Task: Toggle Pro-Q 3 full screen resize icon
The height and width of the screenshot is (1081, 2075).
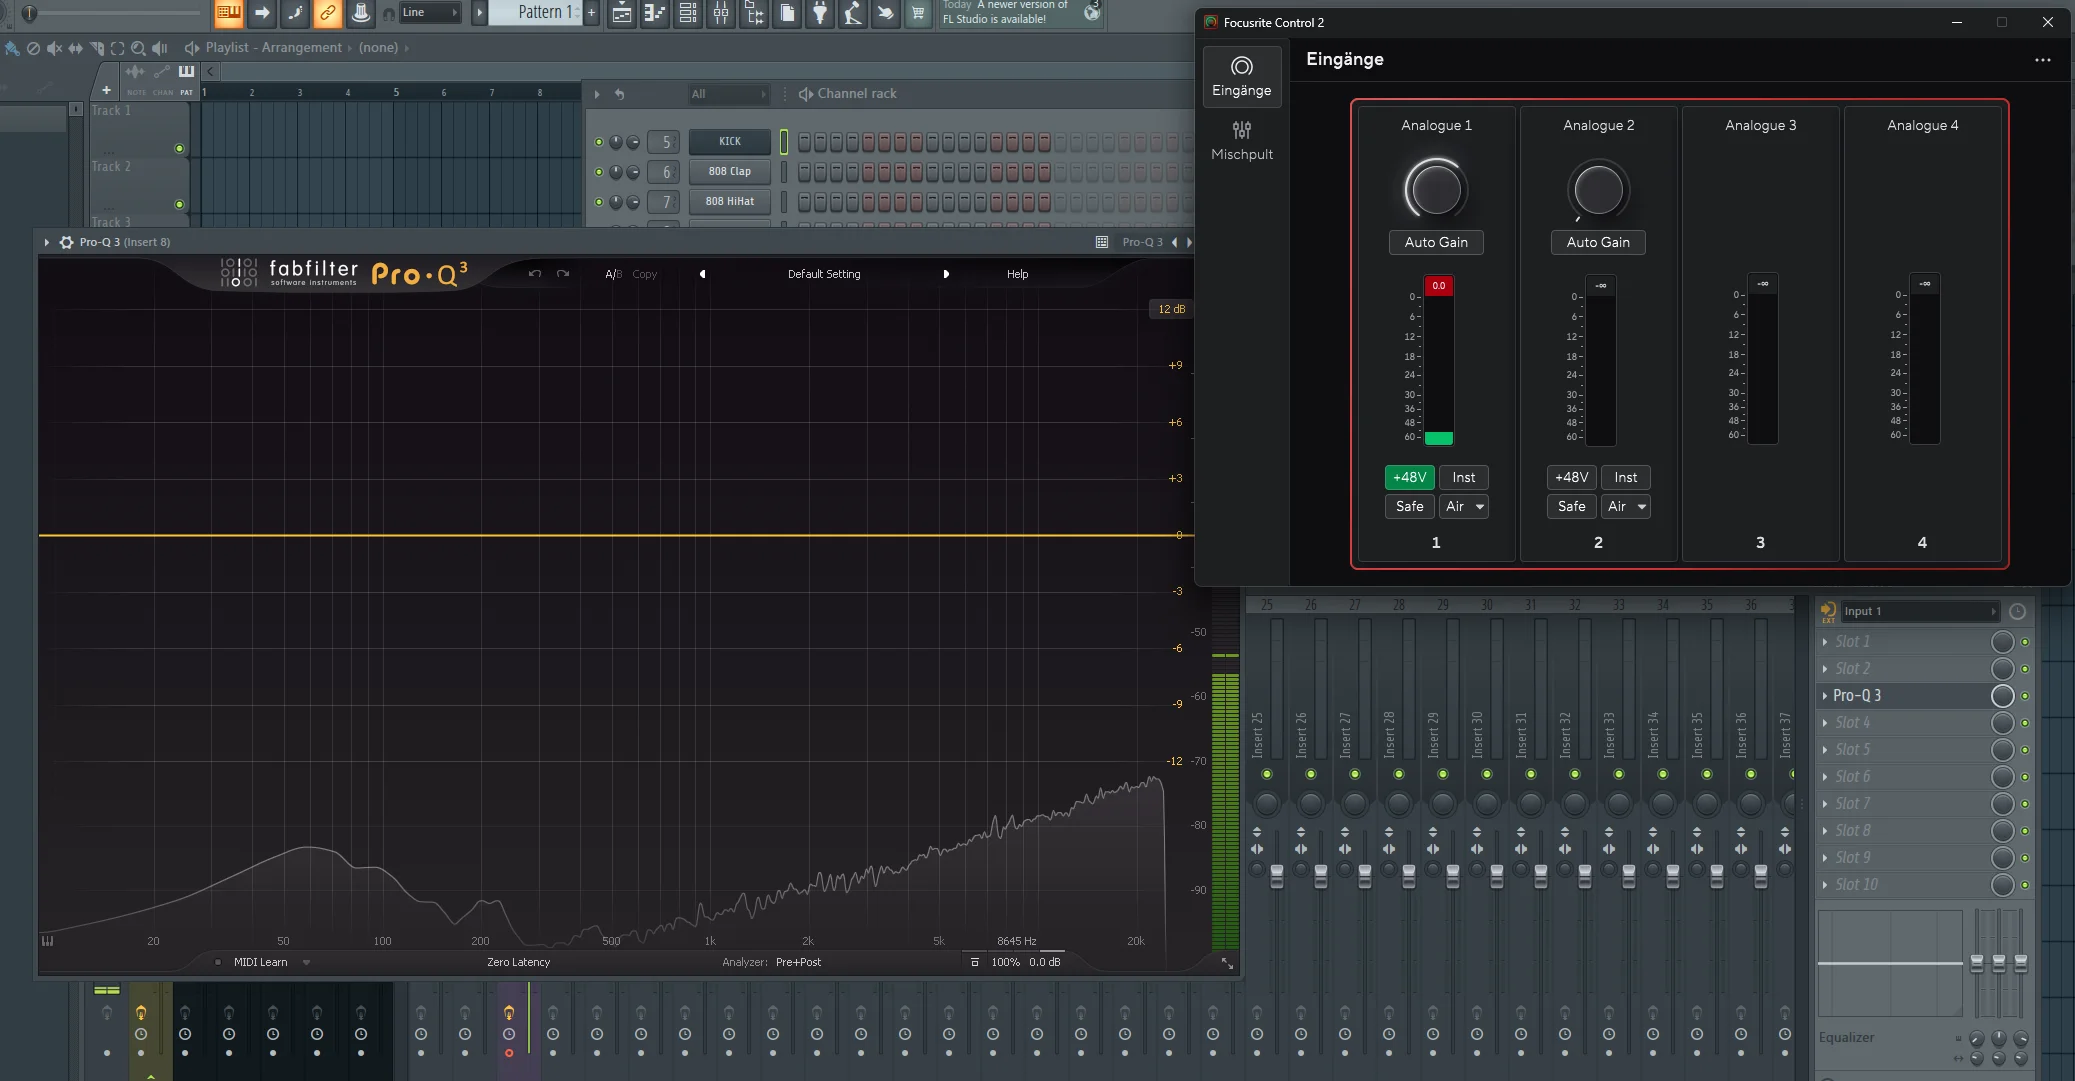Action: (1227, 963)
